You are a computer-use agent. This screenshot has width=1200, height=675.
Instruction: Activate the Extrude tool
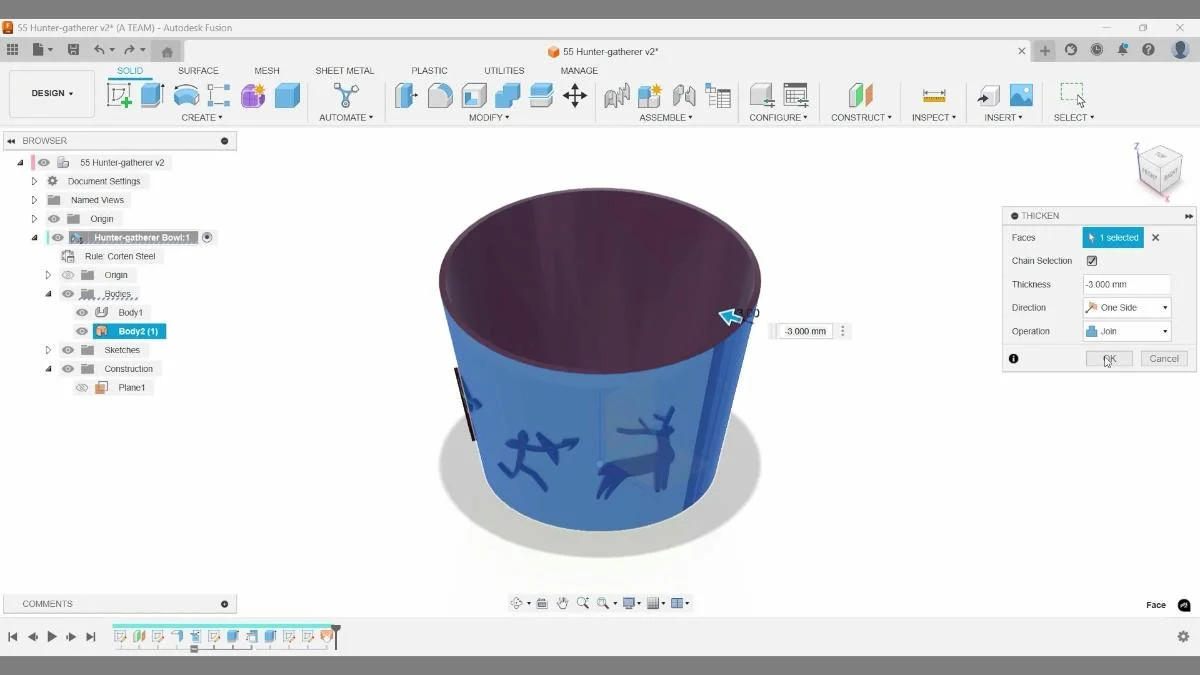point(150,95)
